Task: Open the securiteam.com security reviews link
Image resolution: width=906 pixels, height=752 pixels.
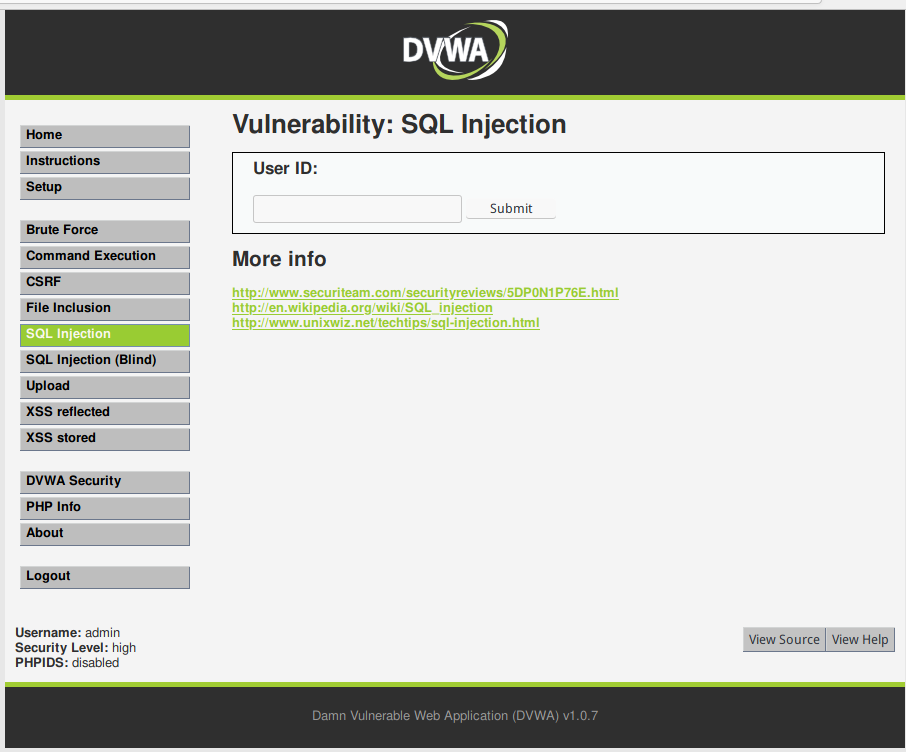Action: click(425, 293)
